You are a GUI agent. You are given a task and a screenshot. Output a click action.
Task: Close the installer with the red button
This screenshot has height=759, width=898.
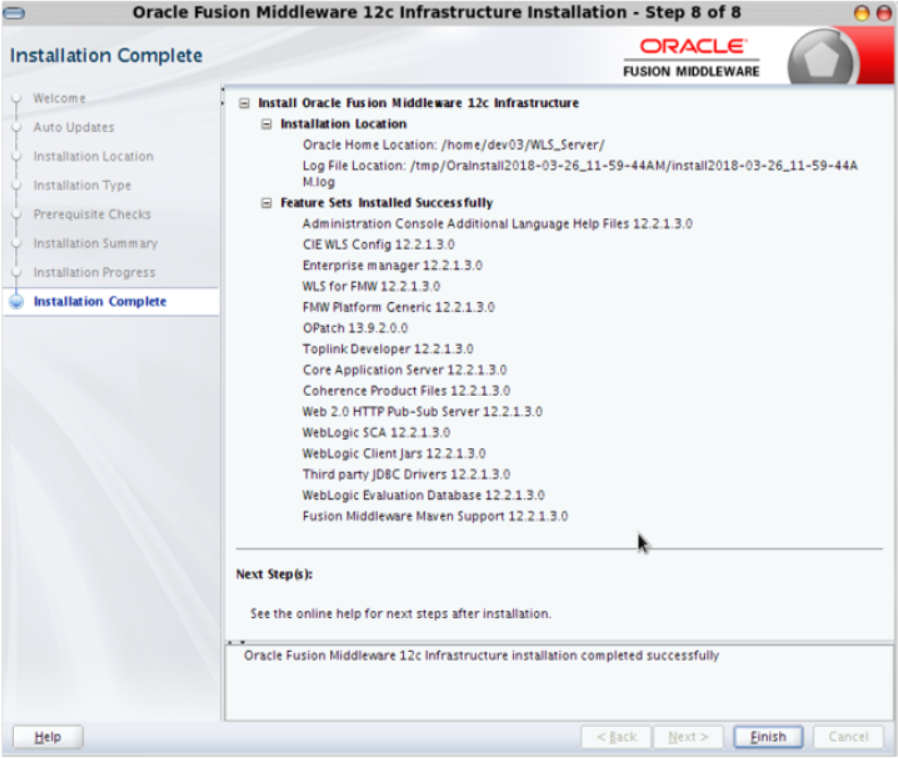884,13
